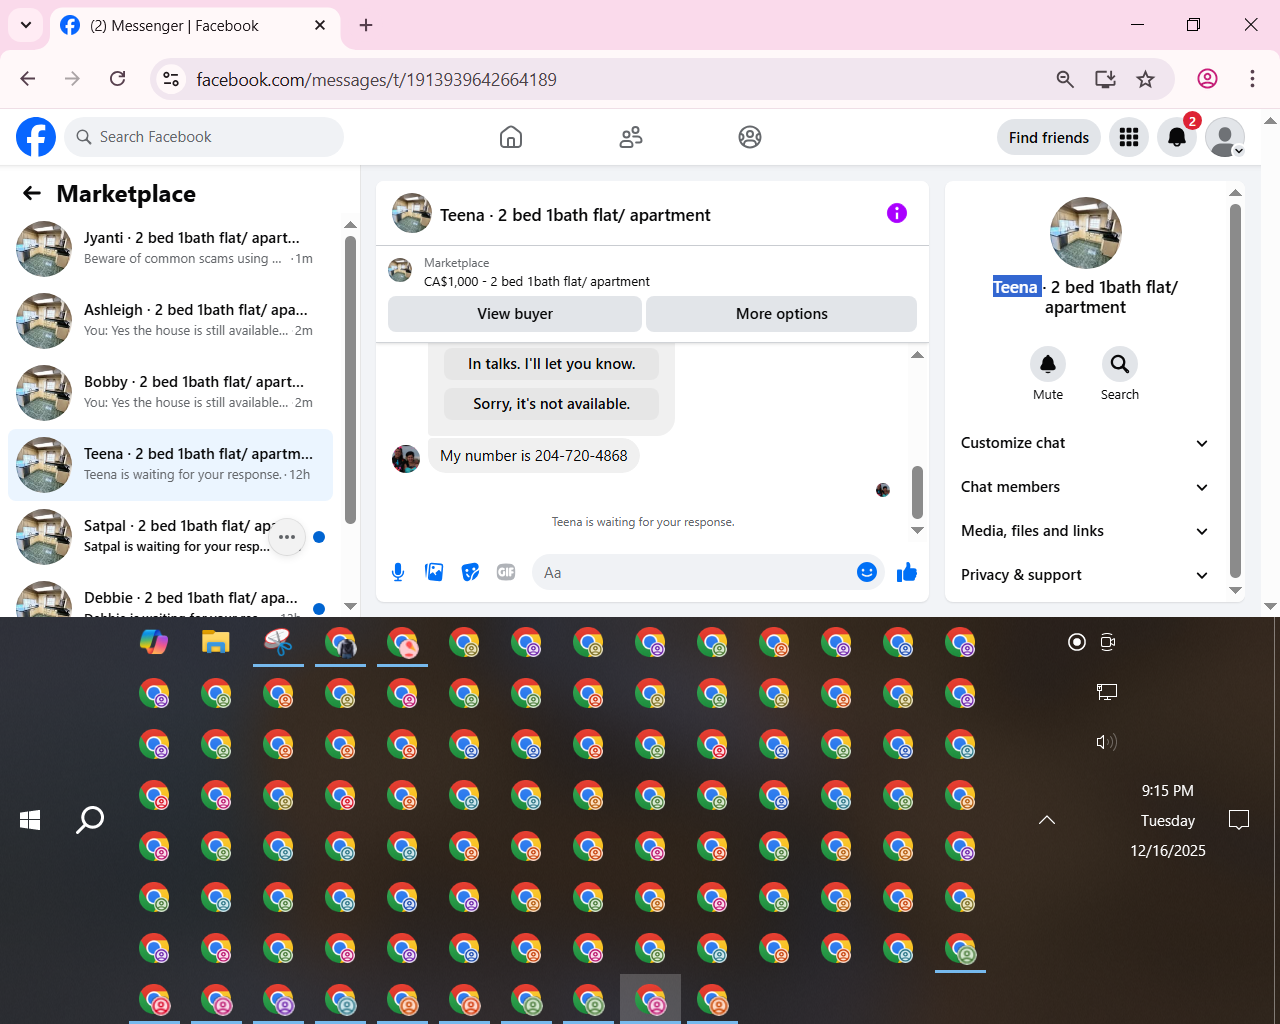Click the install app icon in address bar

coord(1105,79)
